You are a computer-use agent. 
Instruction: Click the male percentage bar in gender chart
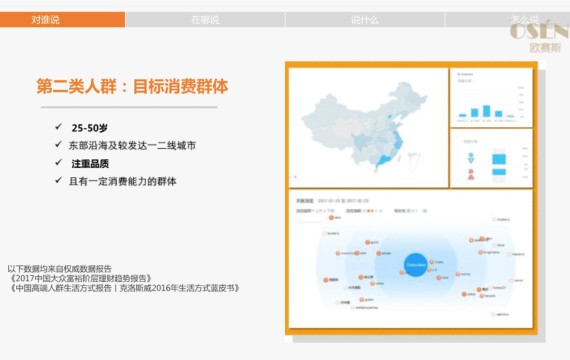tap(499, 159)
